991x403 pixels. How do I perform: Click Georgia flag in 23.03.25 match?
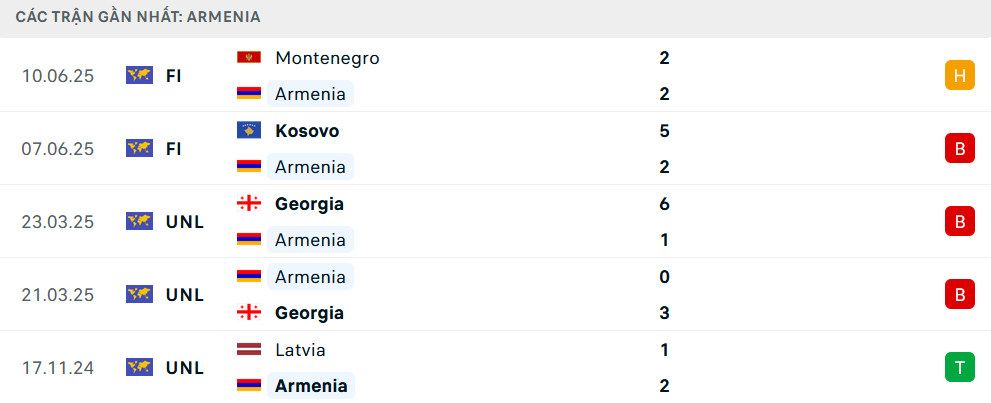[248, 204]
